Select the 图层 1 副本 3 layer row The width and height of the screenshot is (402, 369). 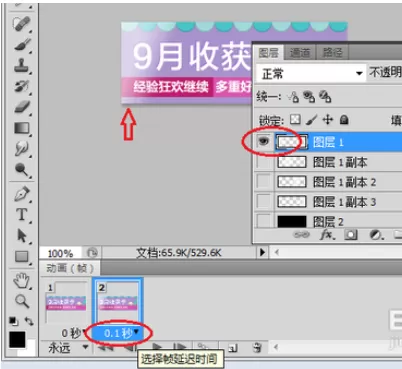[x=338, y=201]
